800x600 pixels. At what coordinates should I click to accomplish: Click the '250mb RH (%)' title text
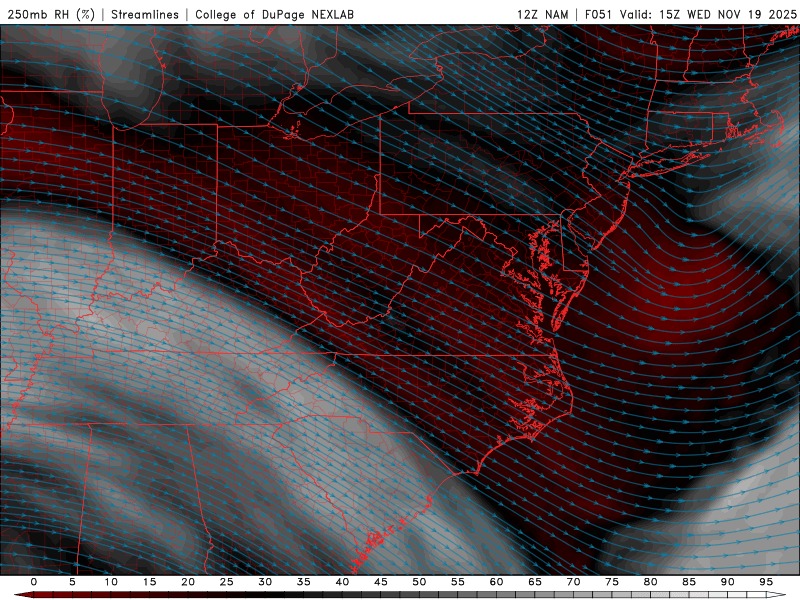pyautogui.click(x=51, y=14)
